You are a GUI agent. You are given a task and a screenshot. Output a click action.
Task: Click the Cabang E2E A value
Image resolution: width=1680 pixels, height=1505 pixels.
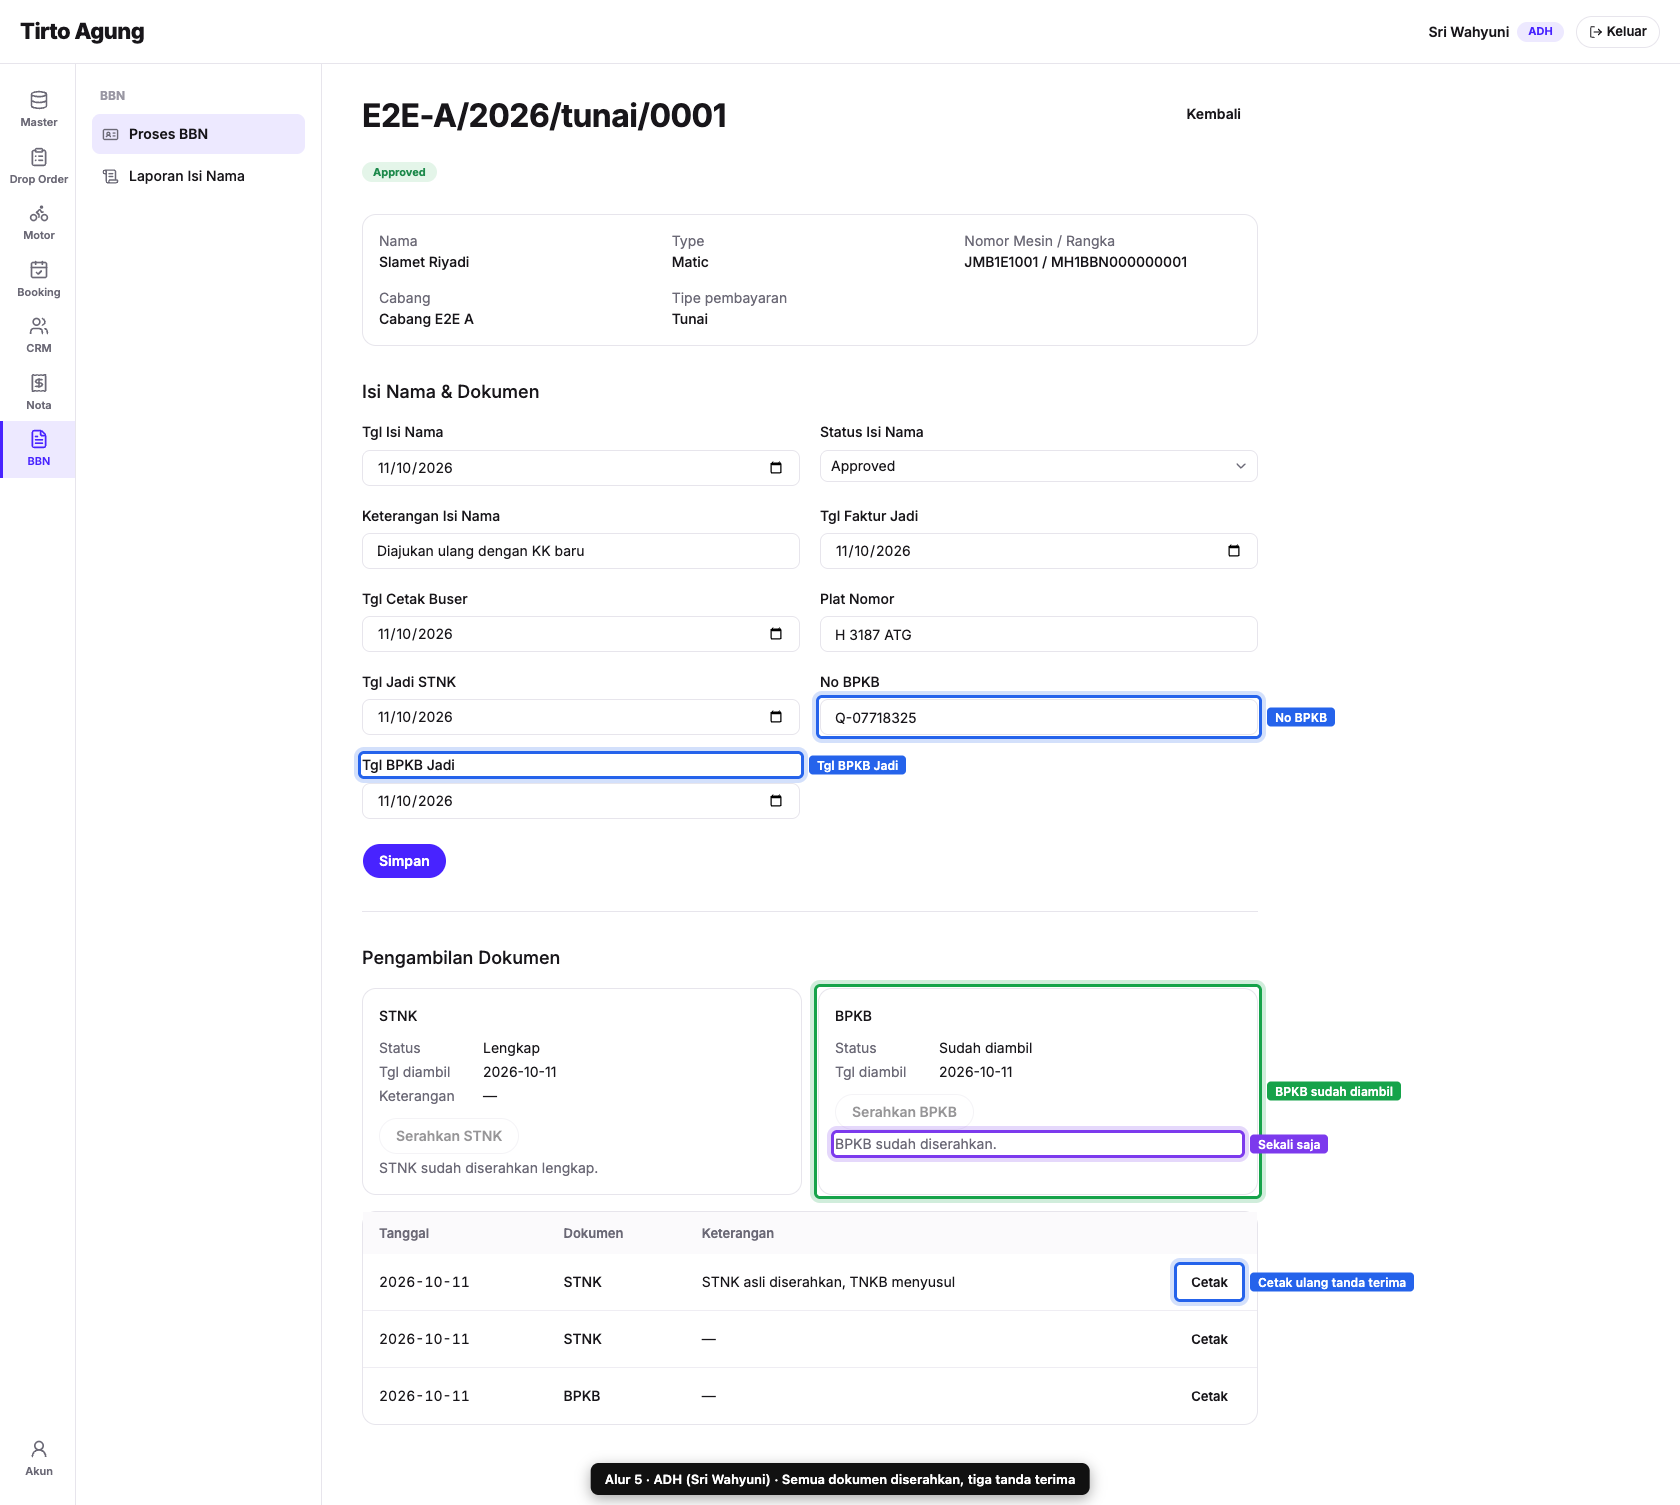click(426, 319)
